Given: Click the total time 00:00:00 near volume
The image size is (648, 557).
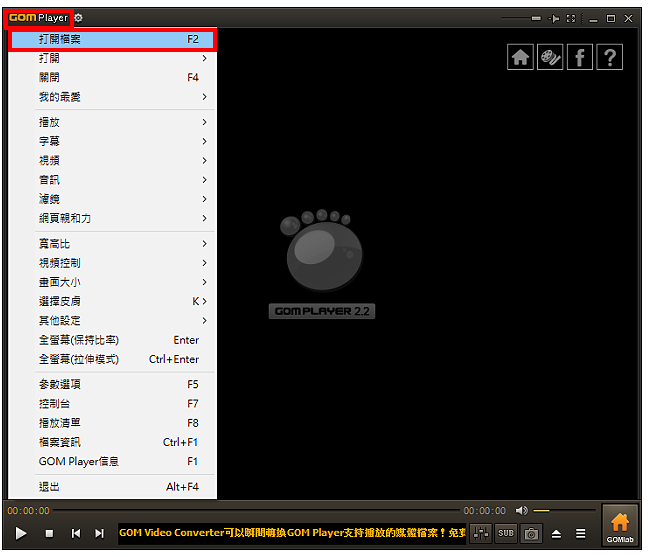Looking at the screenshot, I should [x=484, y=511].
